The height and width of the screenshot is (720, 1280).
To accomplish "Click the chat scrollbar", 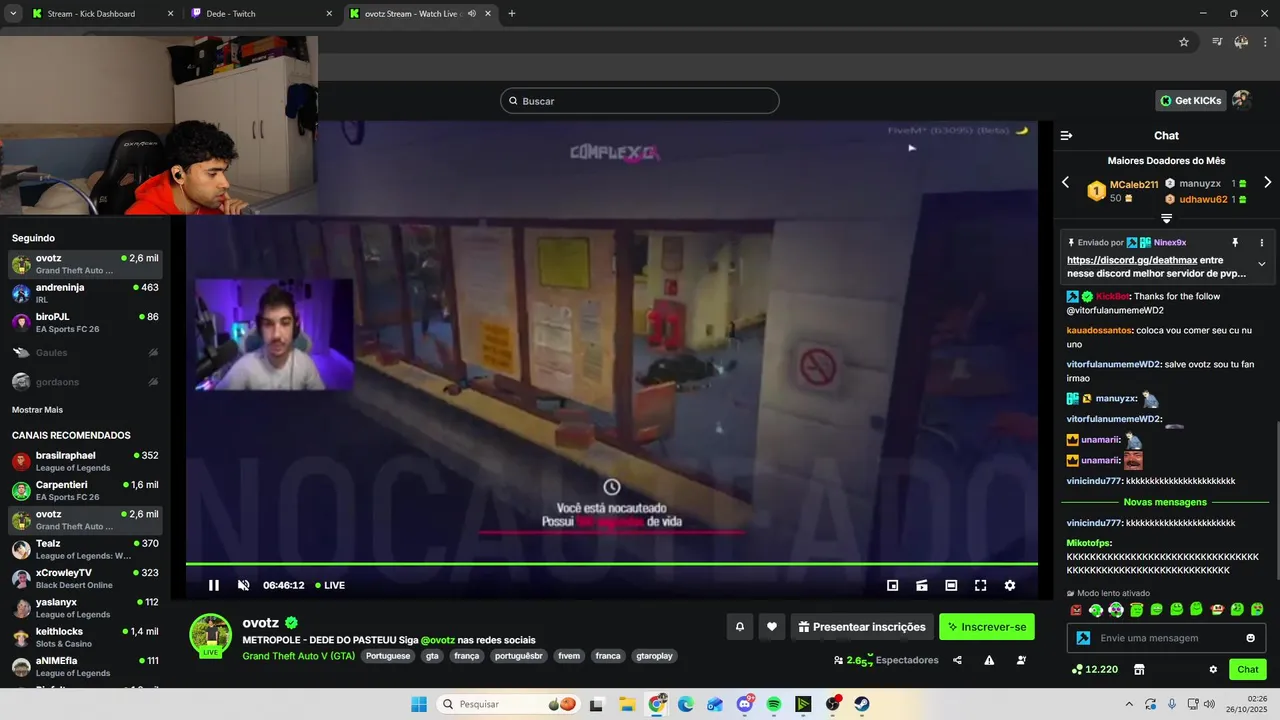I will pos(1277,500).
